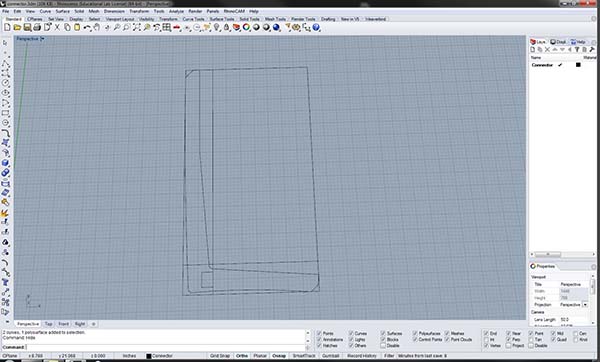Select the Circle tool in left sidebar
This screenshot has height=362, width=600.
tap(5, 83)
